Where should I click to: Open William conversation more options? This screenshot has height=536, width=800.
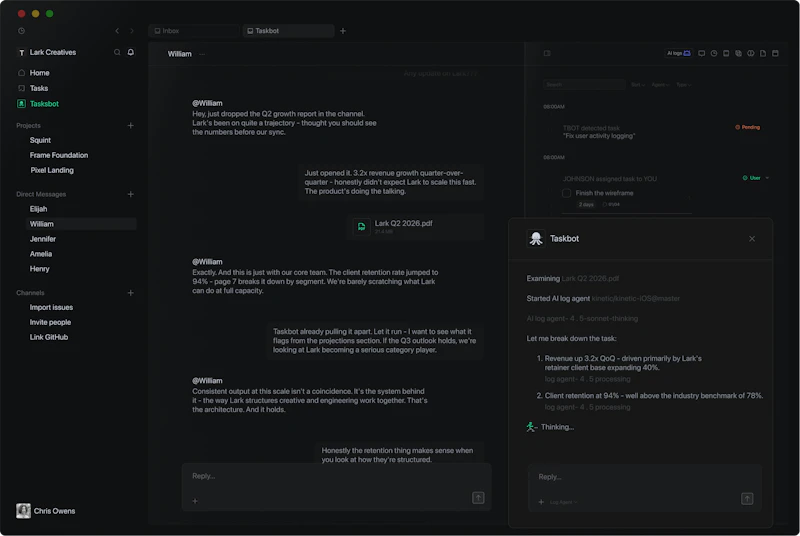(x=202, y=54)
